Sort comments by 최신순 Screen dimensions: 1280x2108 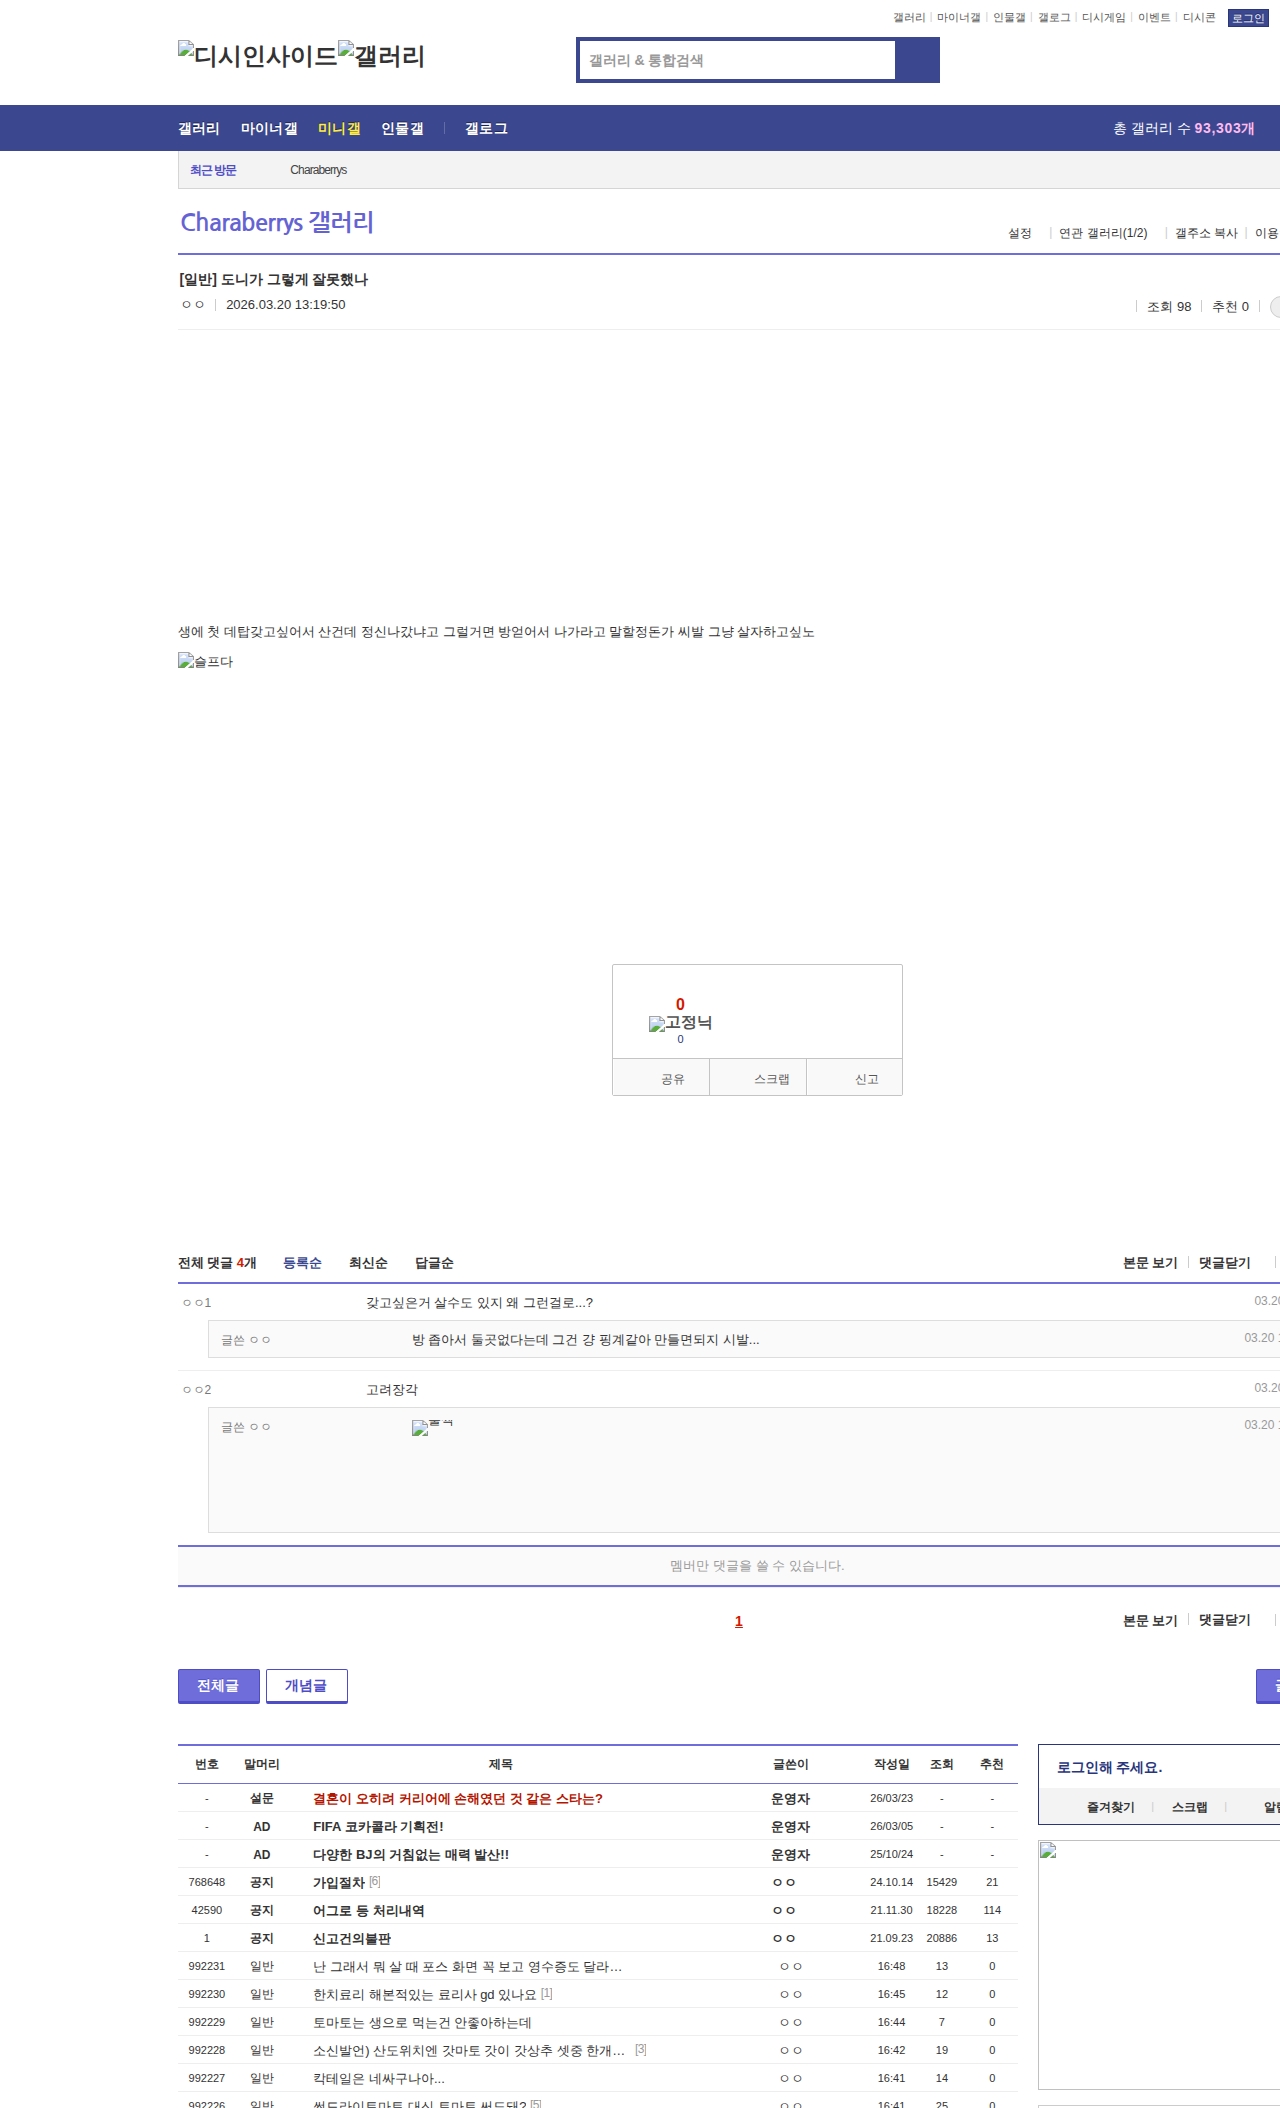pos(367,1263)
